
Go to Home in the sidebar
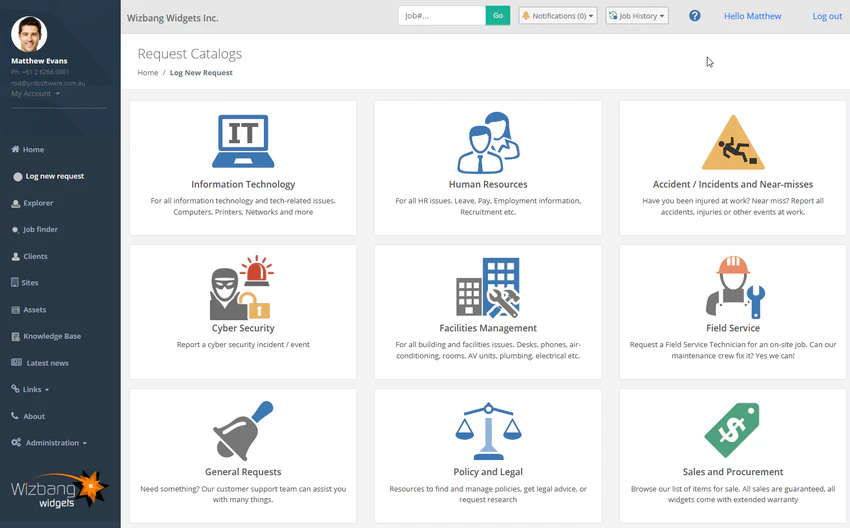[x=33, y=150]
